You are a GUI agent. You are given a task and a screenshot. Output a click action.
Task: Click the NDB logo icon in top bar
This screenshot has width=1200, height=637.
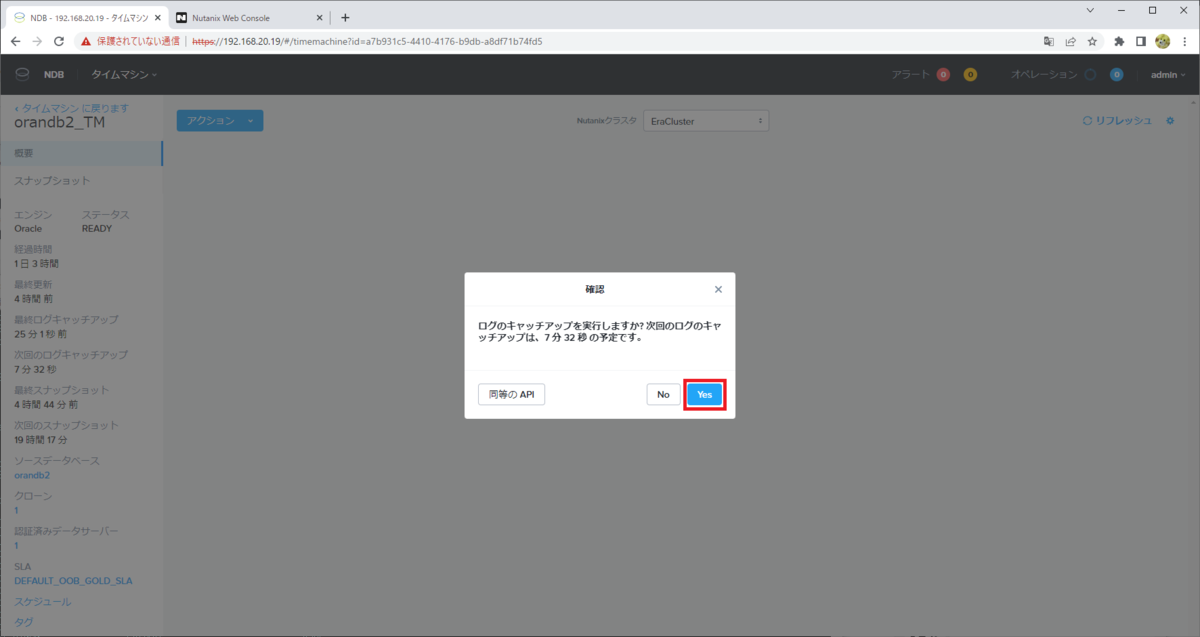coord(22,74)
